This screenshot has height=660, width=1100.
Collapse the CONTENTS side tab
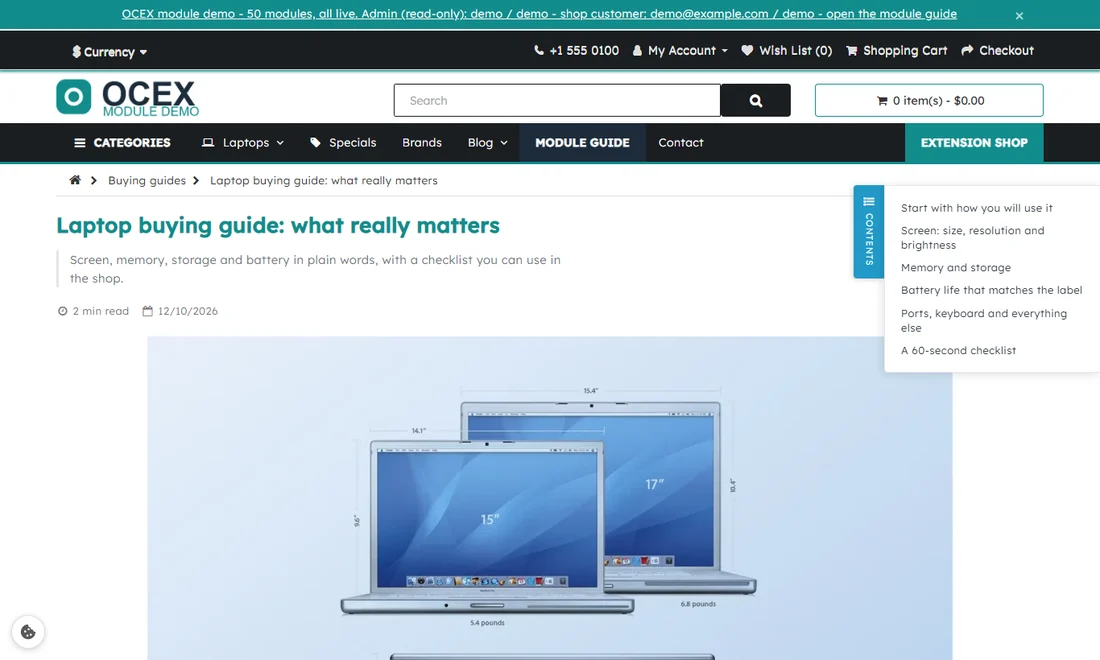point(868,231)
